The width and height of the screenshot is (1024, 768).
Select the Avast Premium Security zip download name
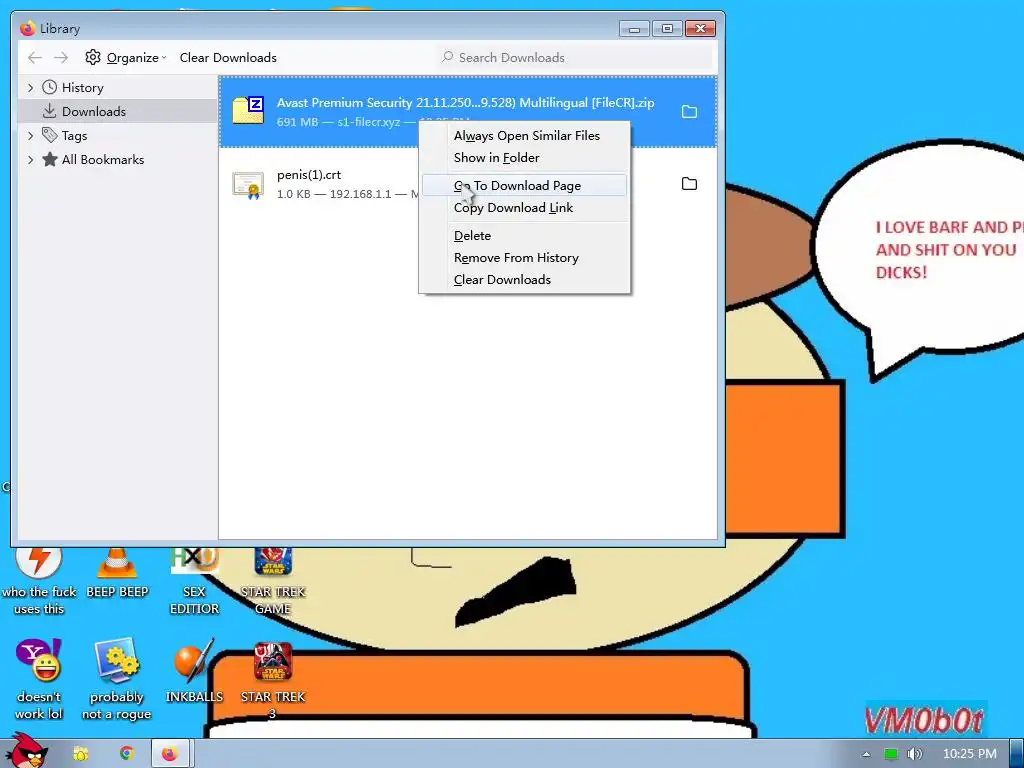465,103
